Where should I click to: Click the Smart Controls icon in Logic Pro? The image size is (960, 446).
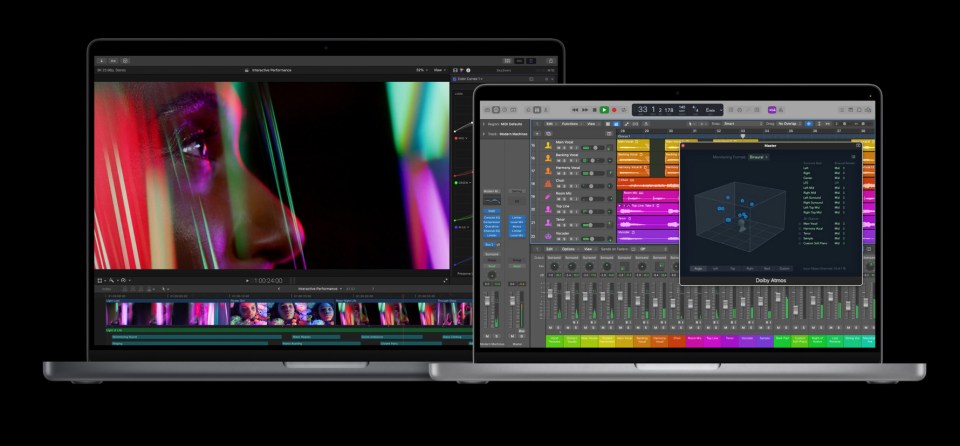(528, 110)
